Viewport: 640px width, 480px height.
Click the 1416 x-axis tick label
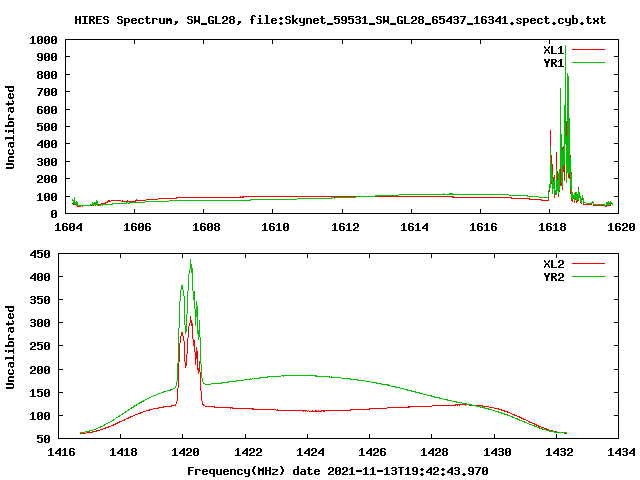[x=61, y=453]
